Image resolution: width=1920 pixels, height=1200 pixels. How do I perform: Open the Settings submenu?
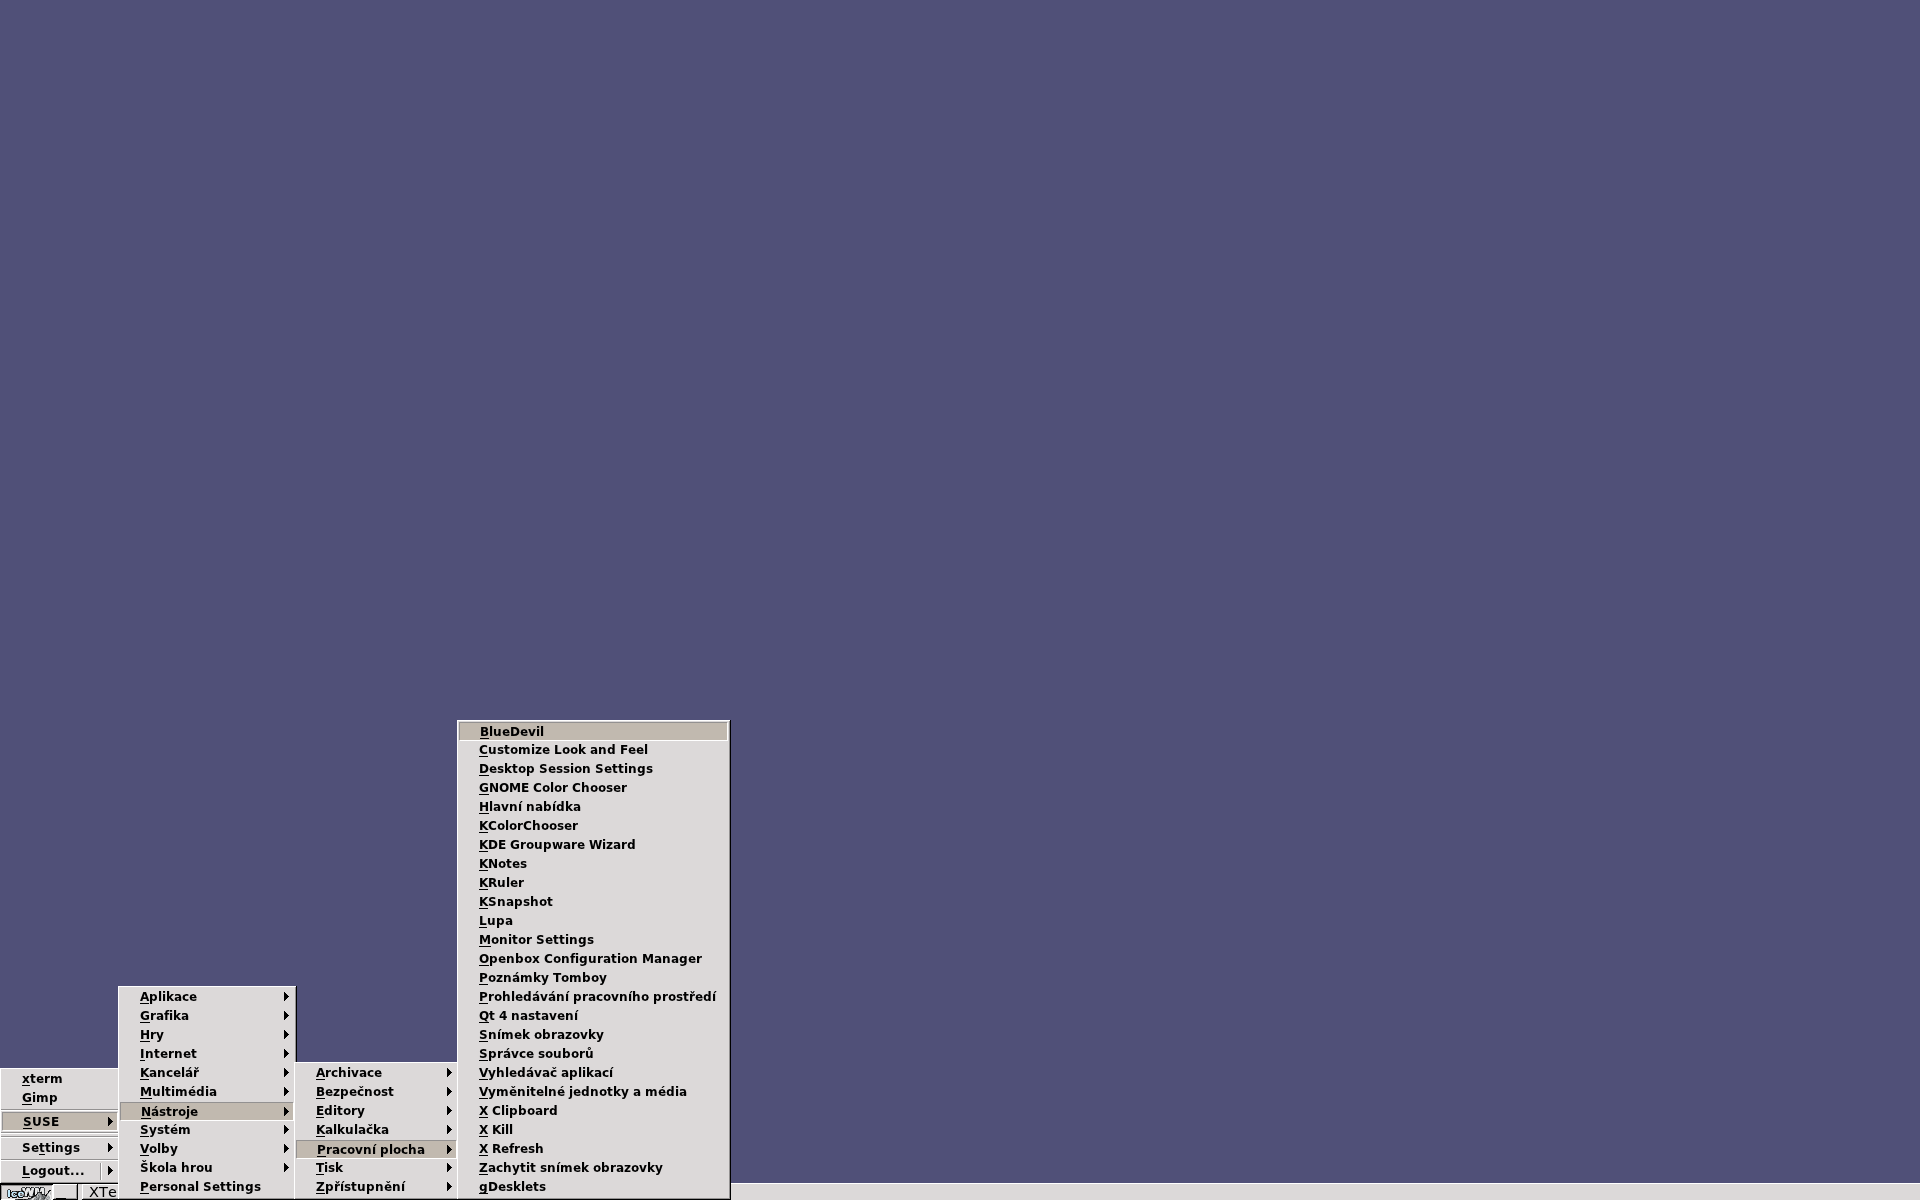[x=59, y=1148]
